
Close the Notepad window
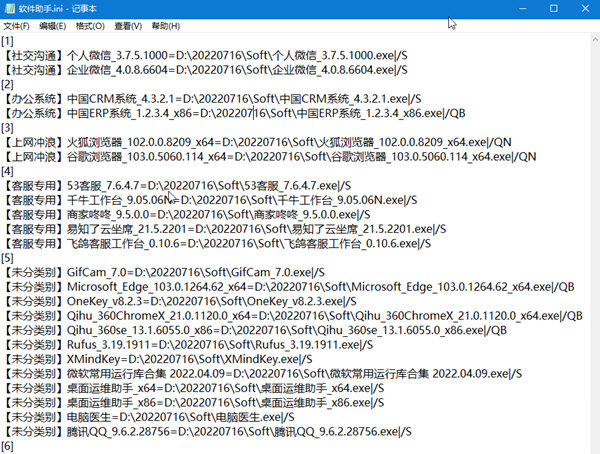coord(585,8)
